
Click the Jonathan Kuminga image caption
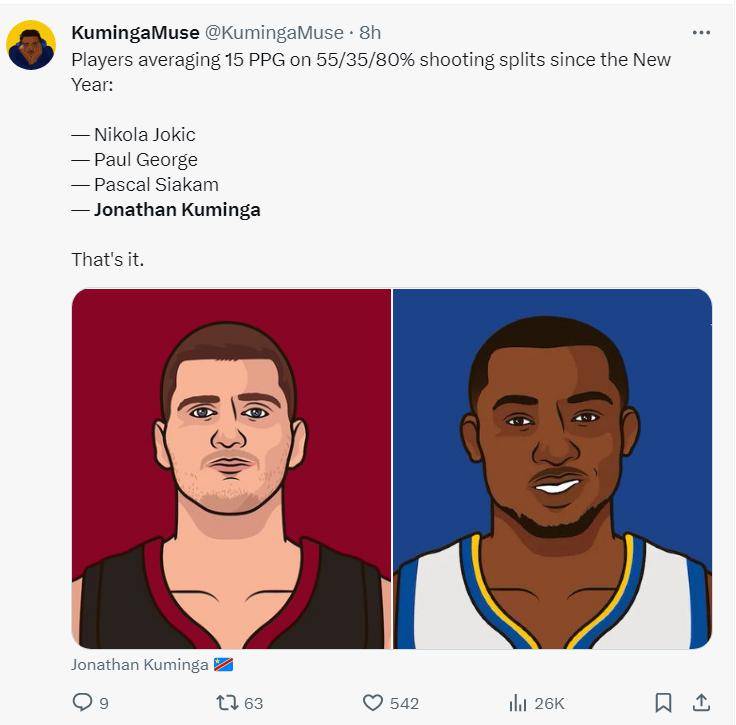tap(139, 665)
